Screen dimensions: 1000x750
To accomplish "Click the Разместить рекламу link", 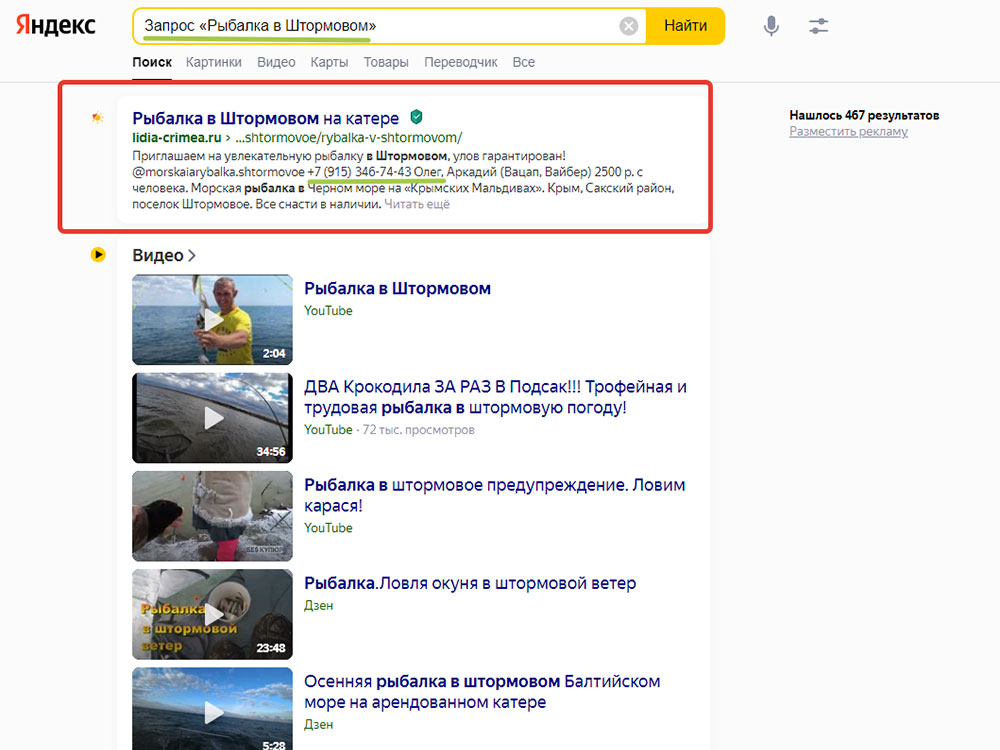I will (x=848, y=131).
